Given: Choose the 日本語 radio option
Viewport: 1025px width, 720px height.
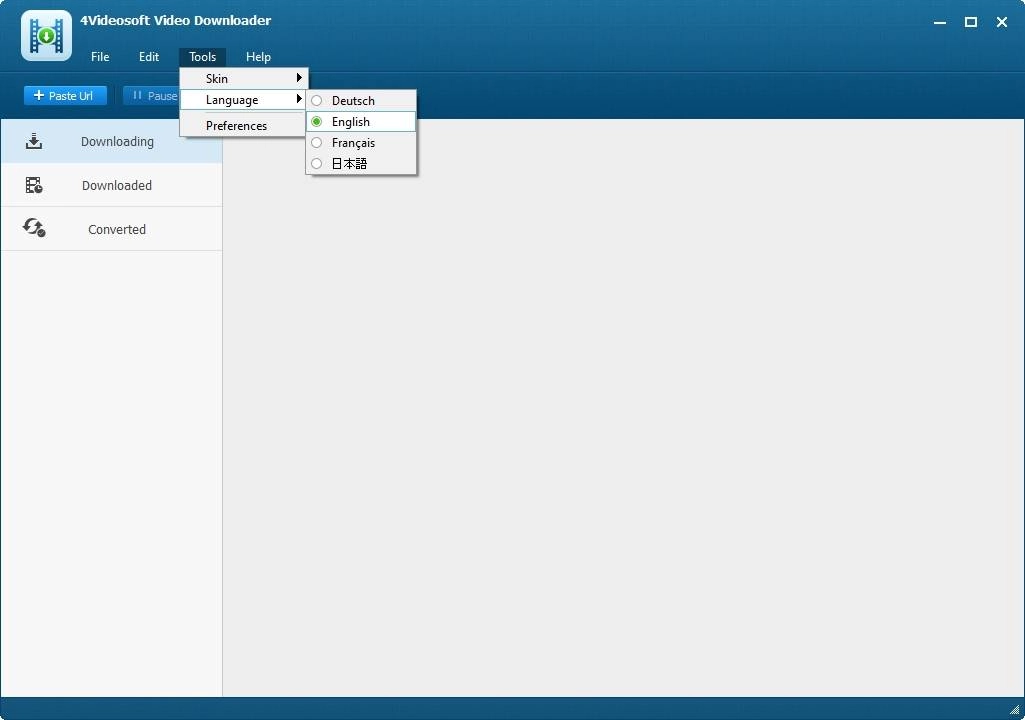Looking at the screenshot, I should tap(316, 163).
